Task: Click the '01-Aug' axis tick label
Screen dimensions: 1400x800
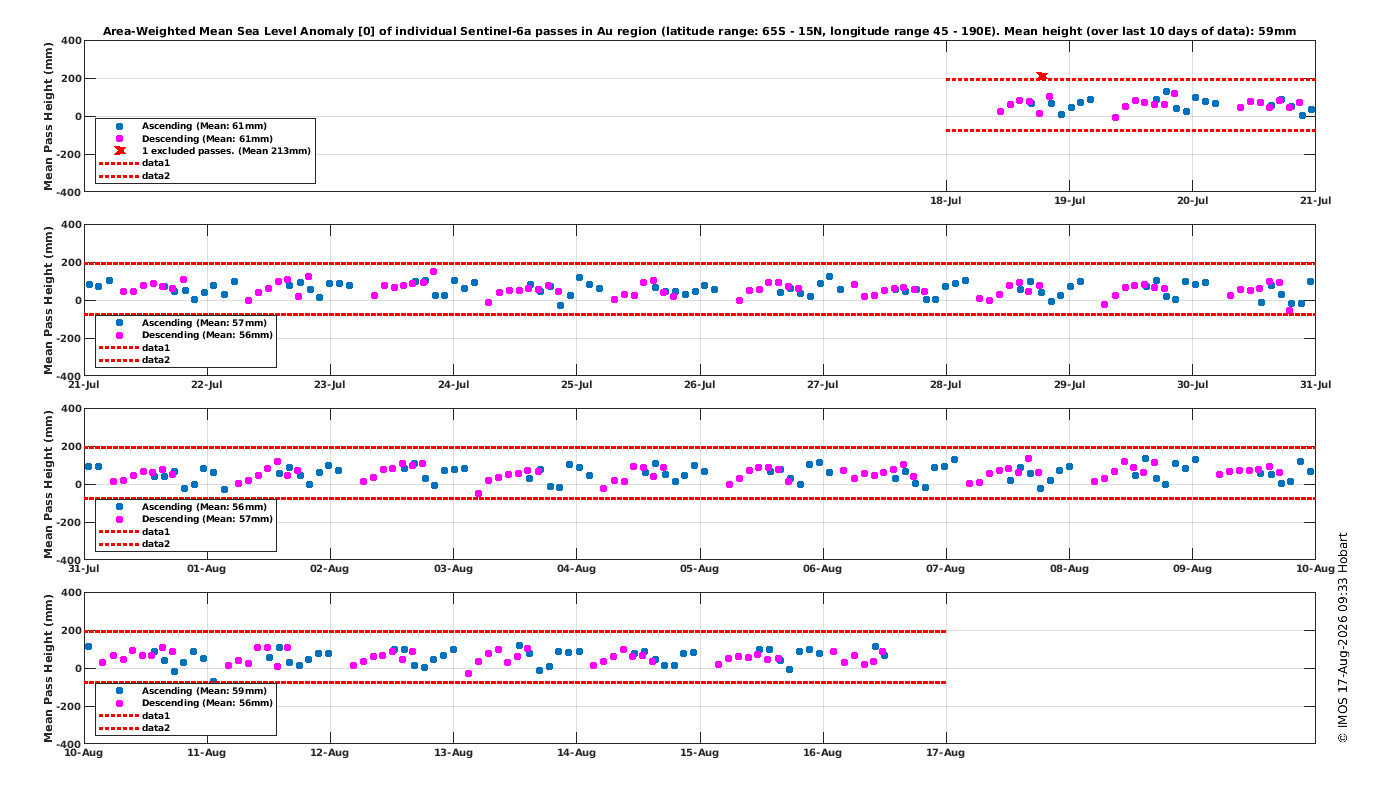Action: point(207,569)
